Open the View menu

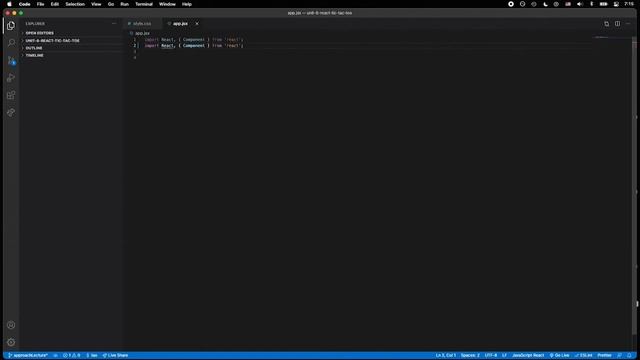pos(96,4)
